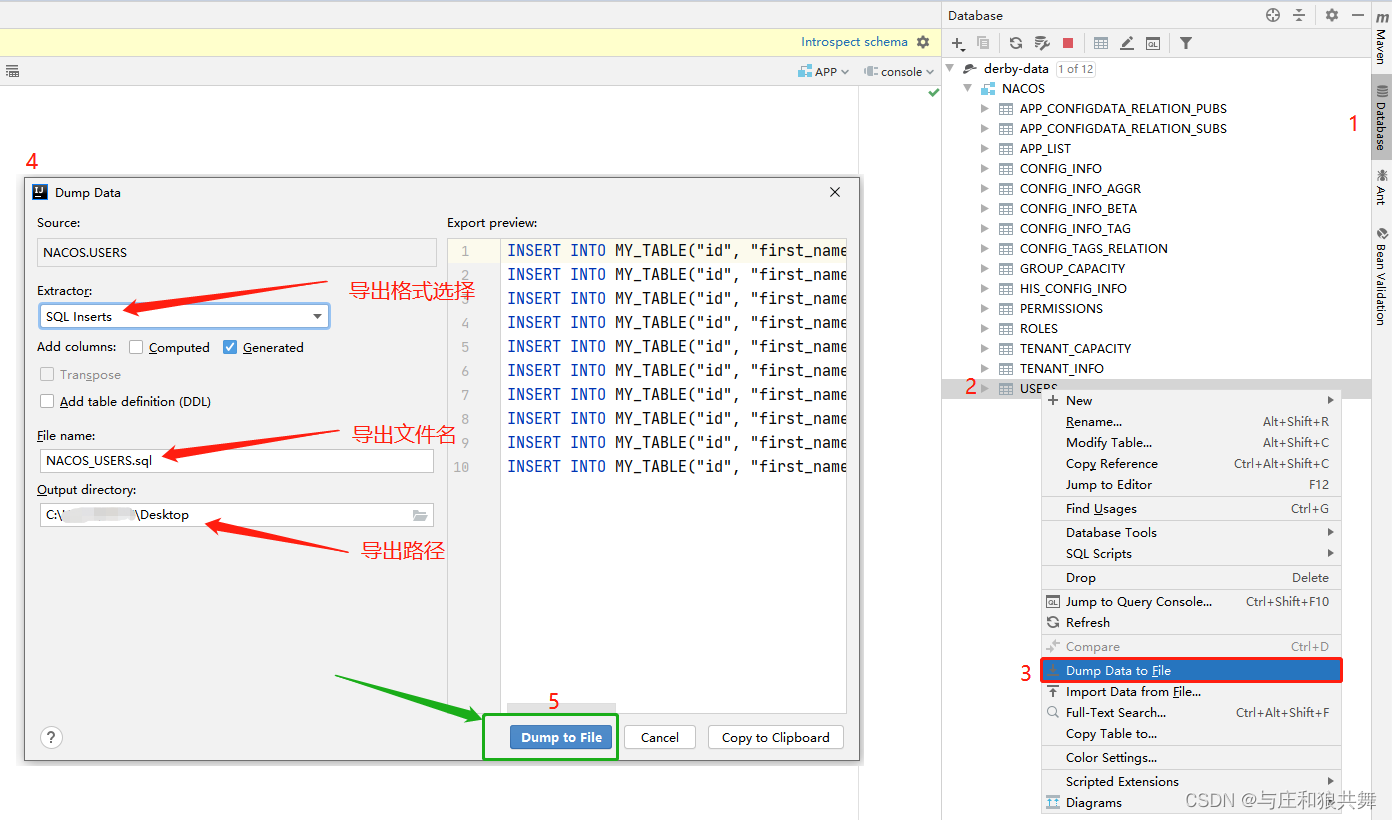The width and height of the screenshot is (1392, 820).
Task: Collapse the NACOS schema
Action: pos(967,88)
